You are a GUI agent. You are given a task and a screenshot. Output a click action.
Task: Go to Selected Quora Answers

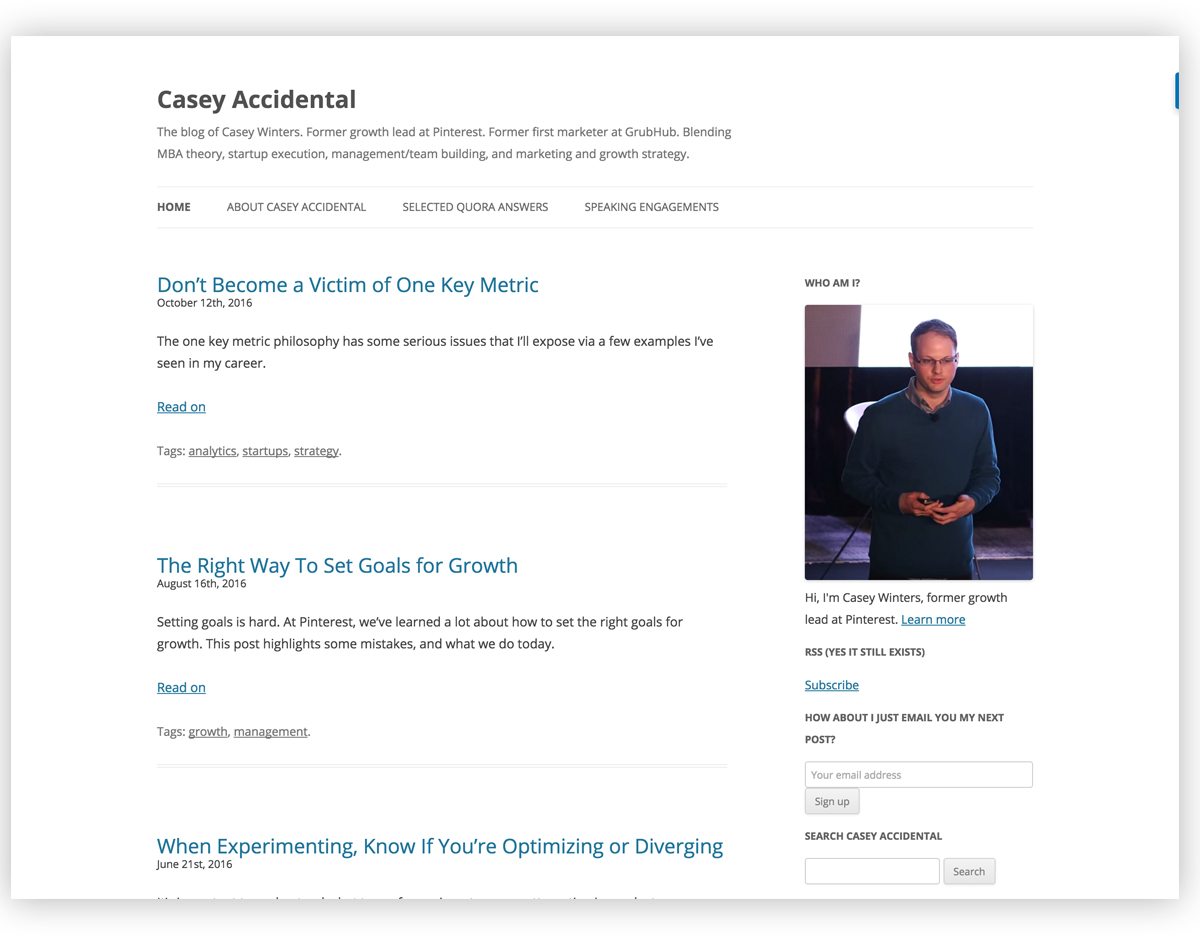tap(475, 207)
